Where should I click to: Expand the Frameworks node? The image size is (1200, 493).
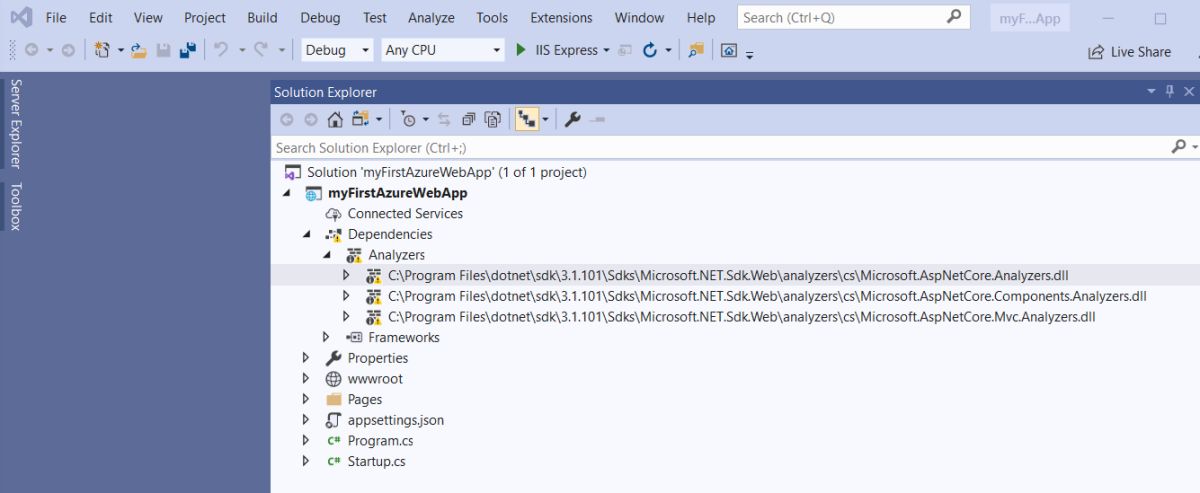pos(326,338)
